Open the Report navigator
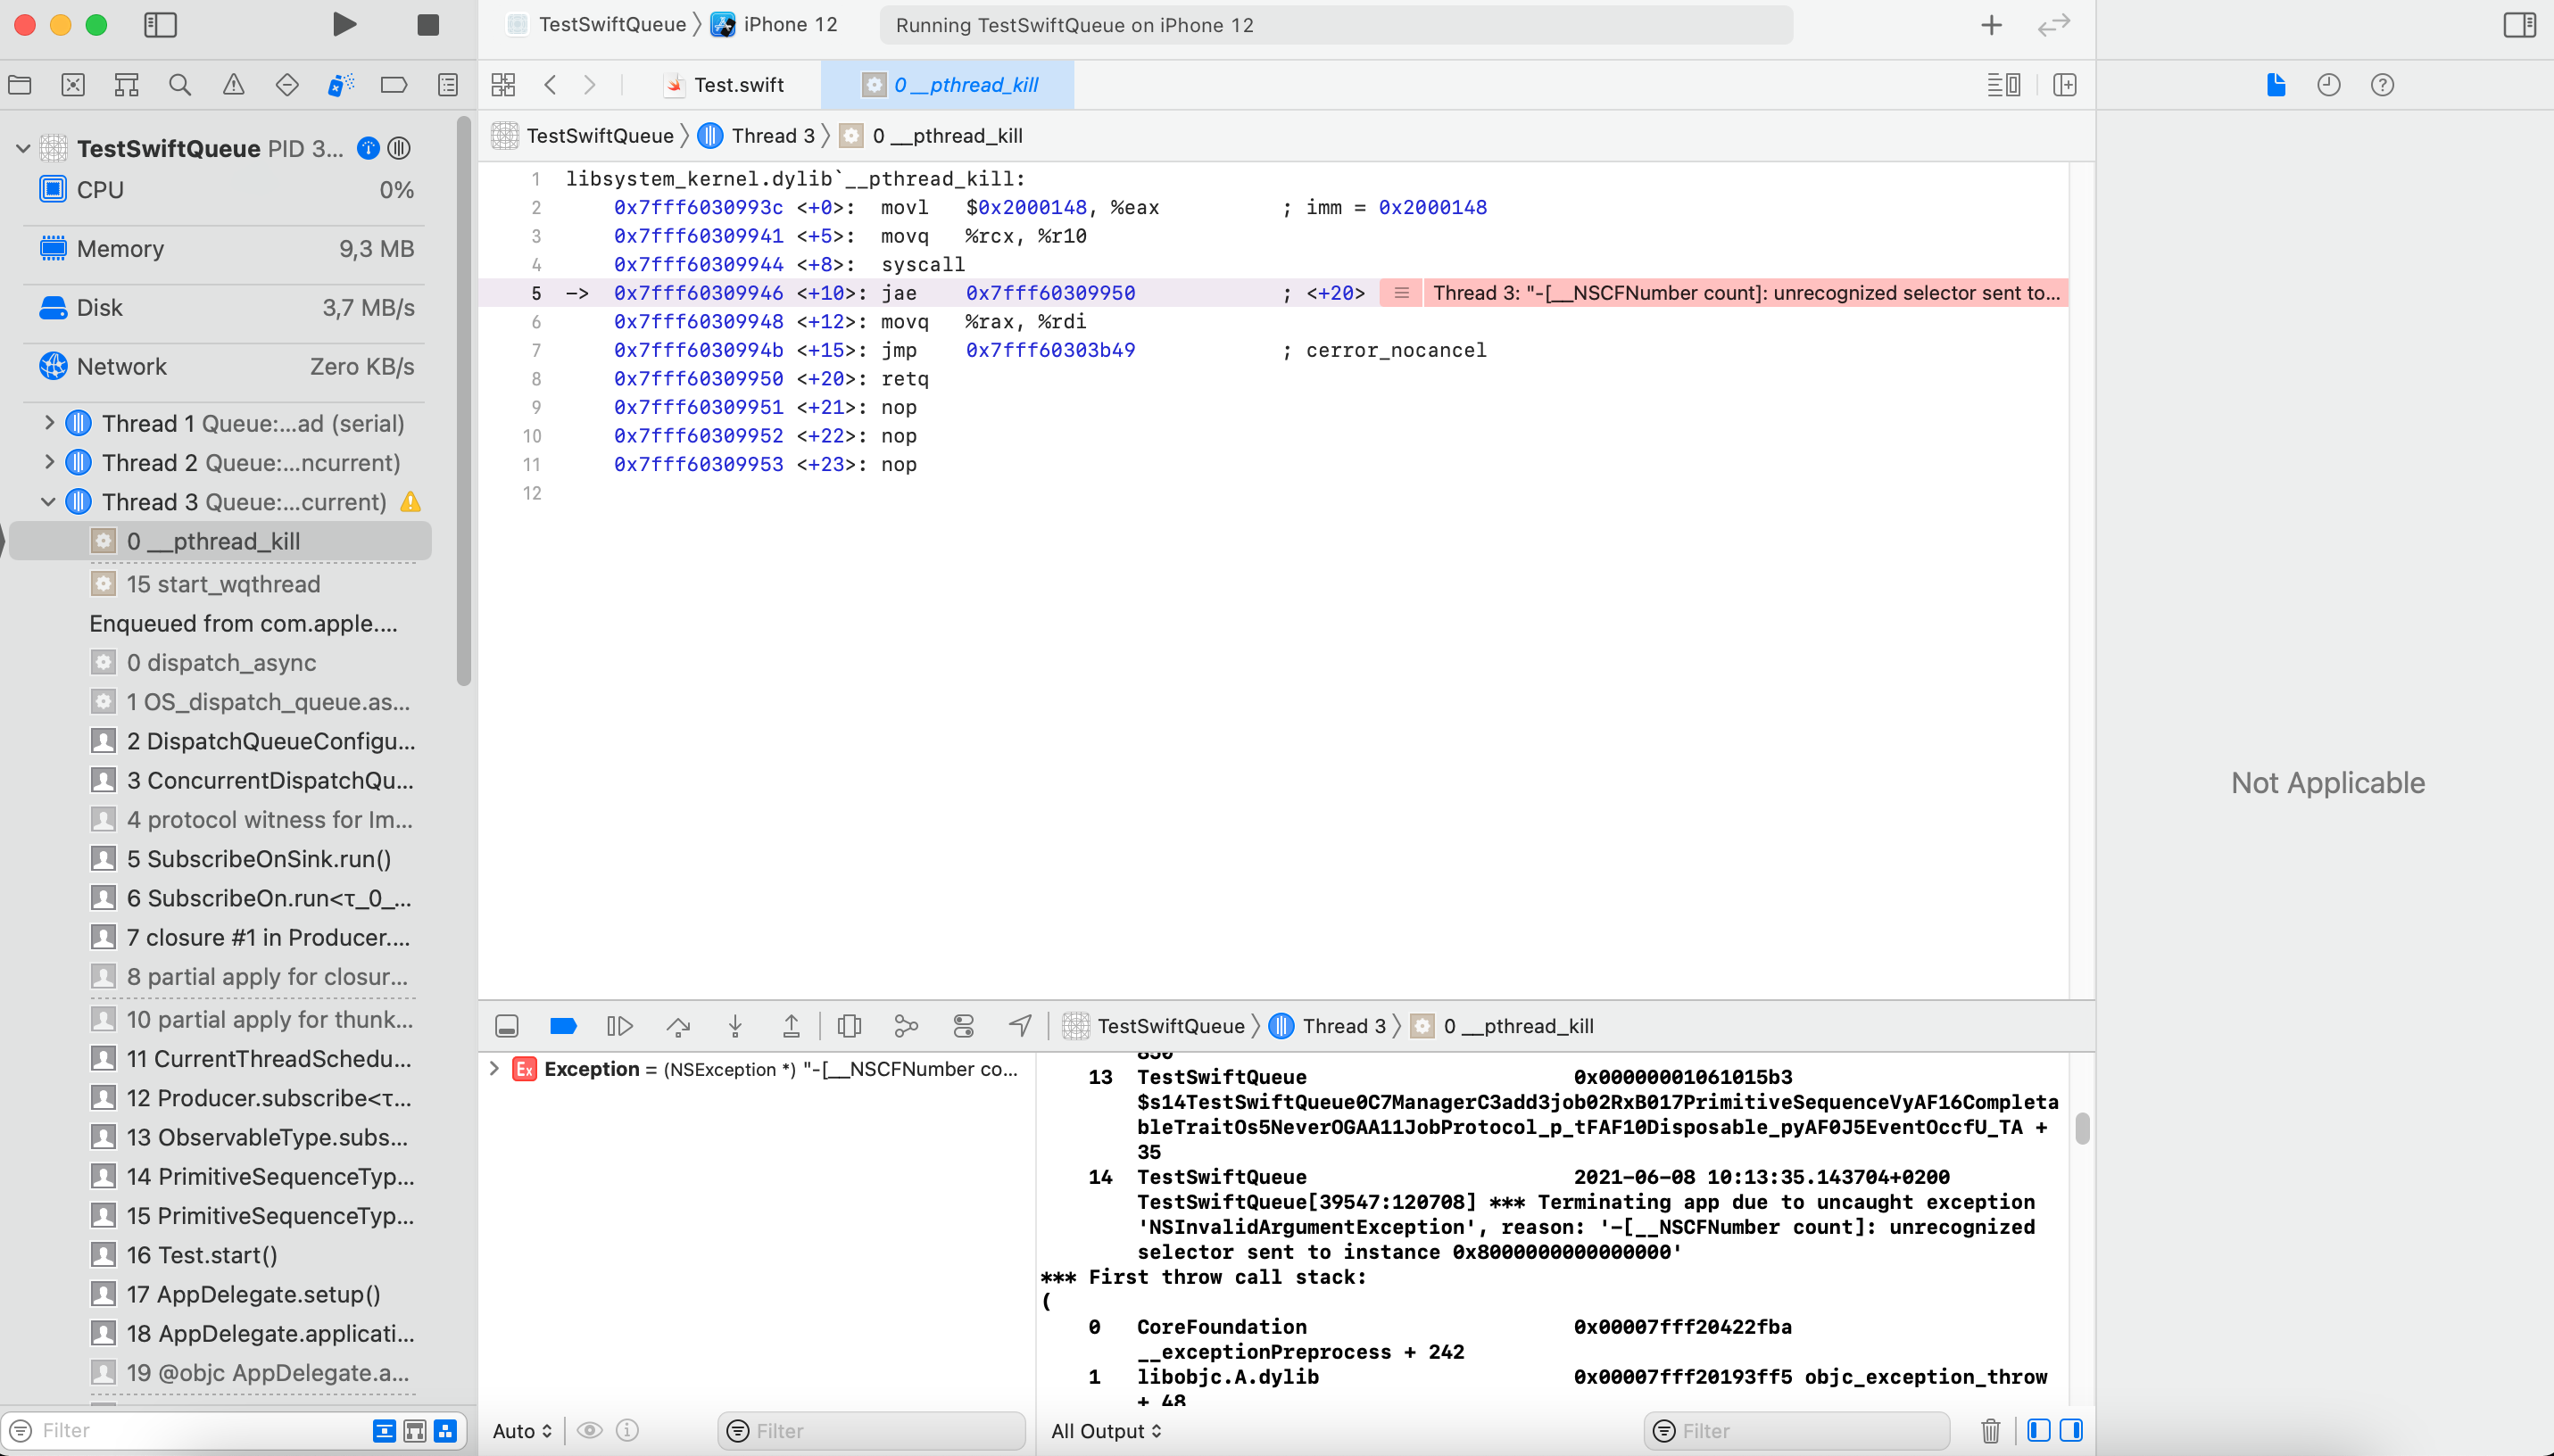Viewport: 2554px width, 1456px height. pyautogui.click(x=447, y=85)
